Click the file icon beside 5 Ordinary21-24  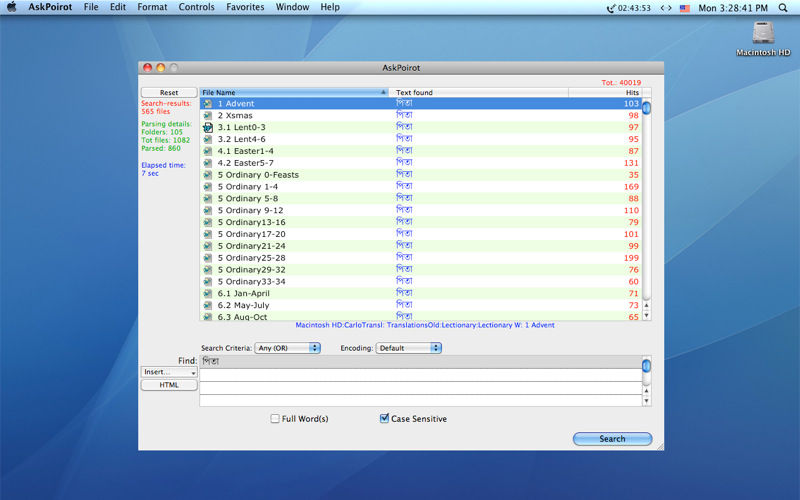click(208, 246)
